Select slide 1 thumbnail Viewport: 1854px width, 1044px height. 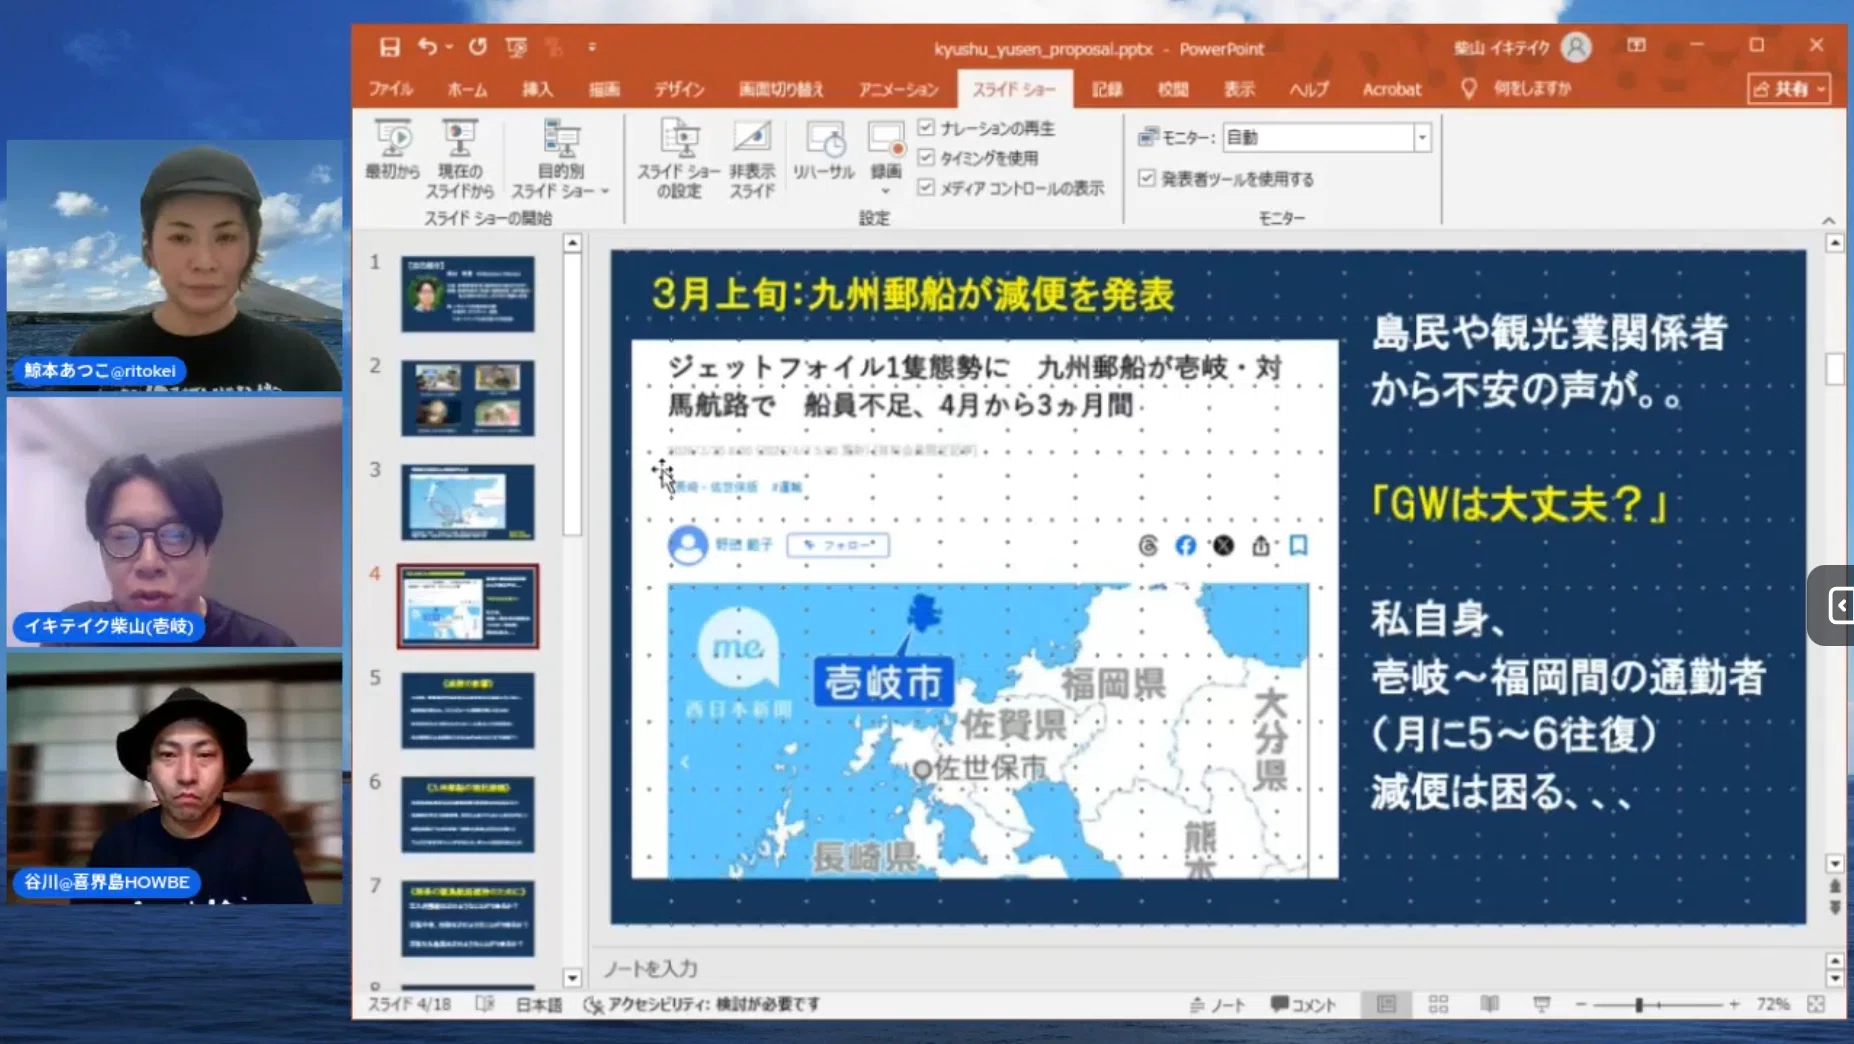pyautogui.click(x=468, y=294)
